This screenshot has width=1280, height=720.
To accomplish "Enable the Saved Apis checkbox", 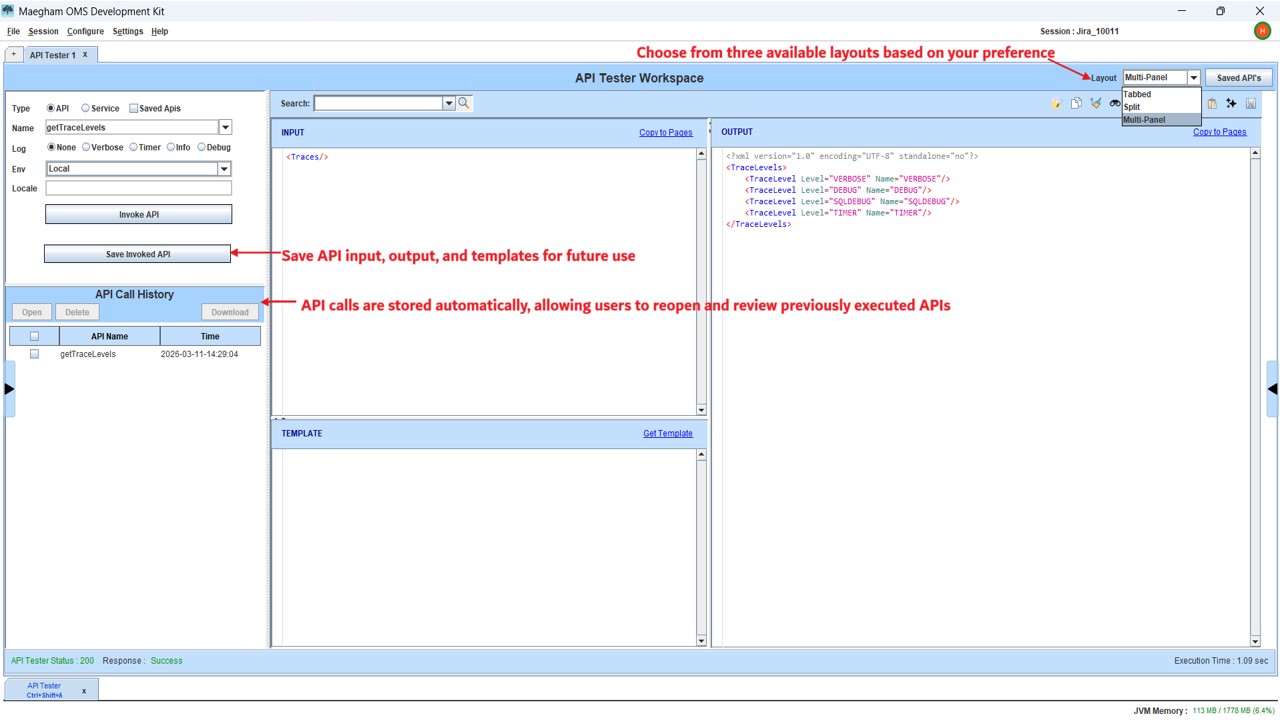I will 133,108.
